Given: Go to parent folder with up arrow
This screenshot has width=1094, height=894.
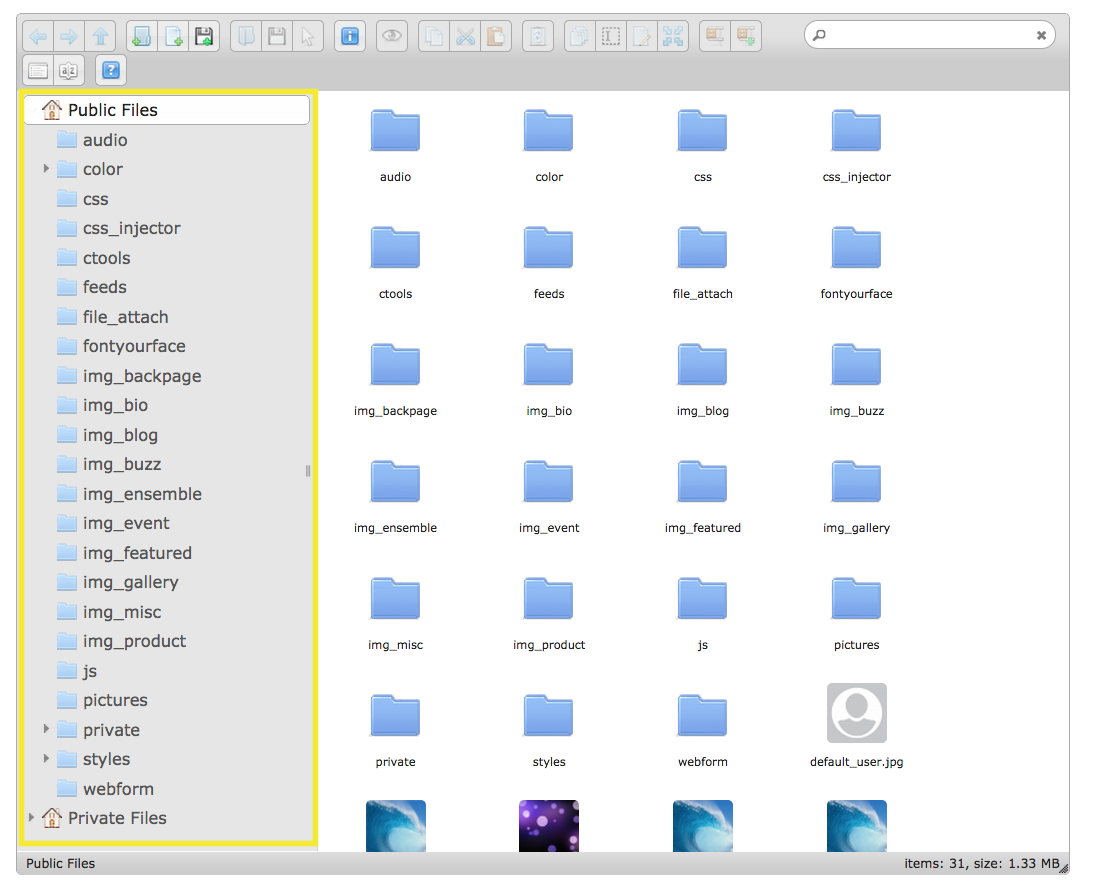Looking at the screenshot, I should (100, 36).
